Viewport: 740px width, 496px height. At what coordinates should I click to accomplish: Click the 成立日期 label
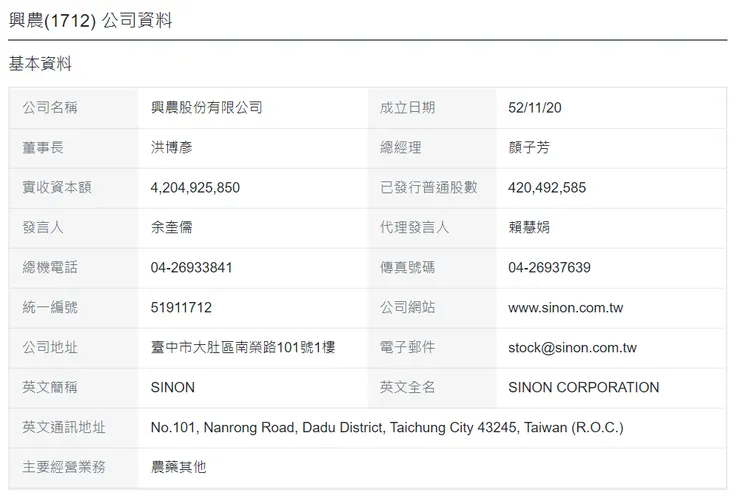click(407, 108)
